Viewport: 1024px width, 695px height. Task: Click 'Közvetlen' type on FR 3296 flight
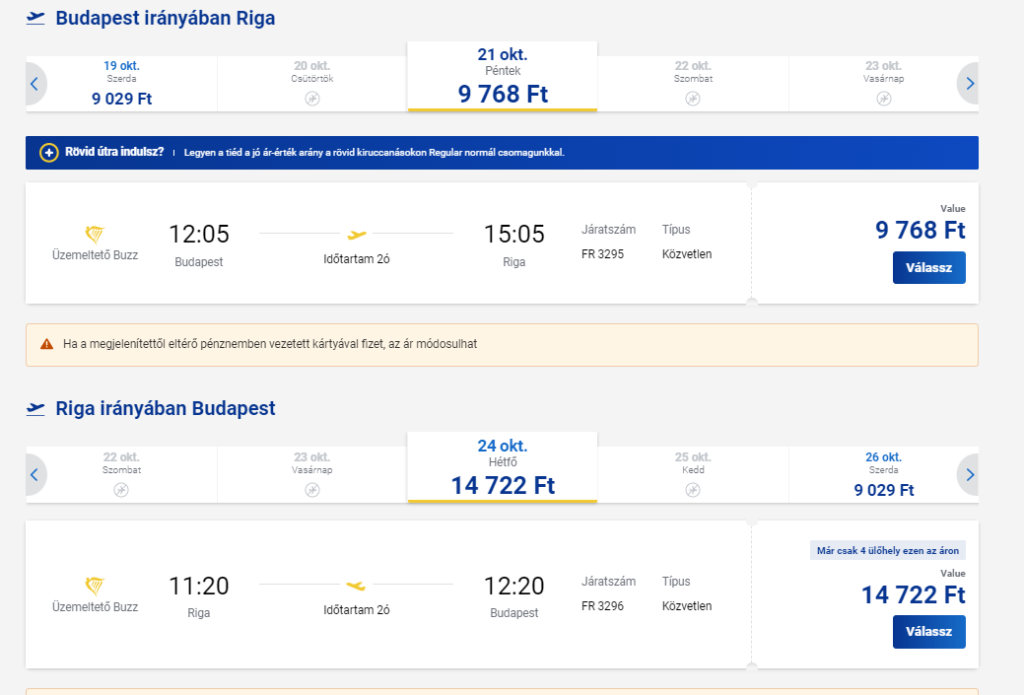[687, 606]
